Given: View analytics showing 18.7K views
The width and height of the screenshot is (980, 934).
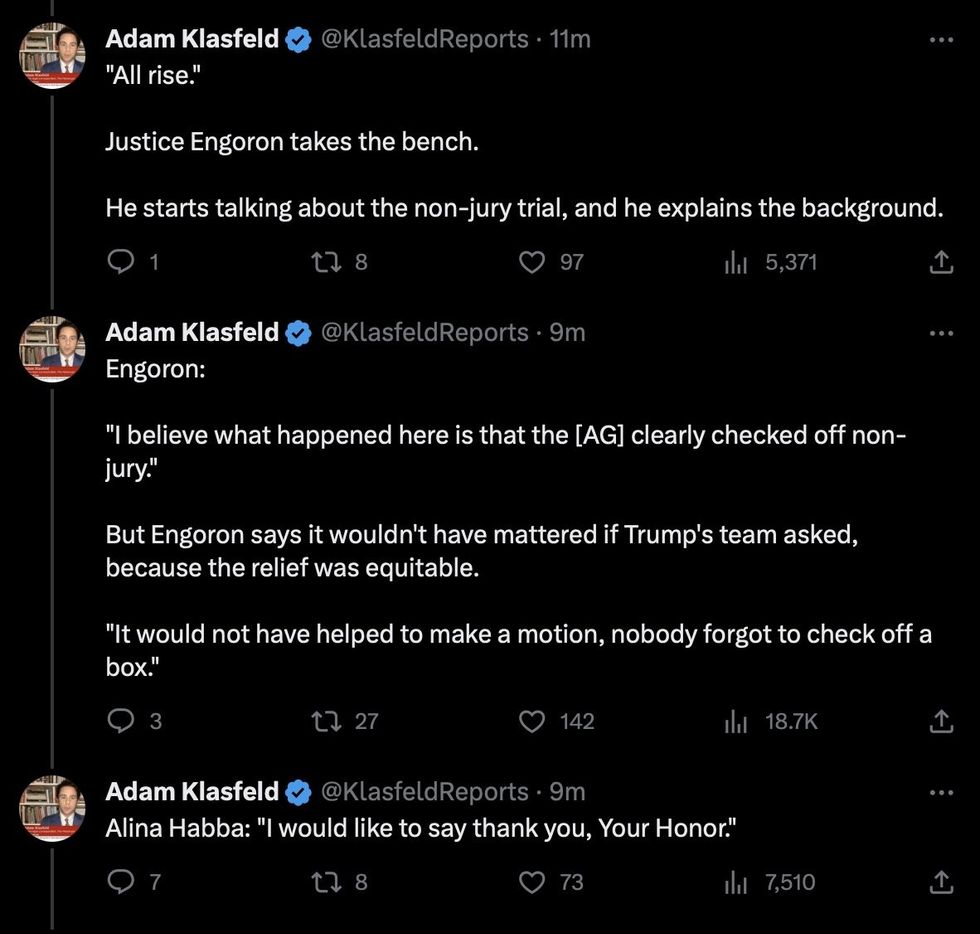Looking at the screenshot, I should tap(736, 720).
